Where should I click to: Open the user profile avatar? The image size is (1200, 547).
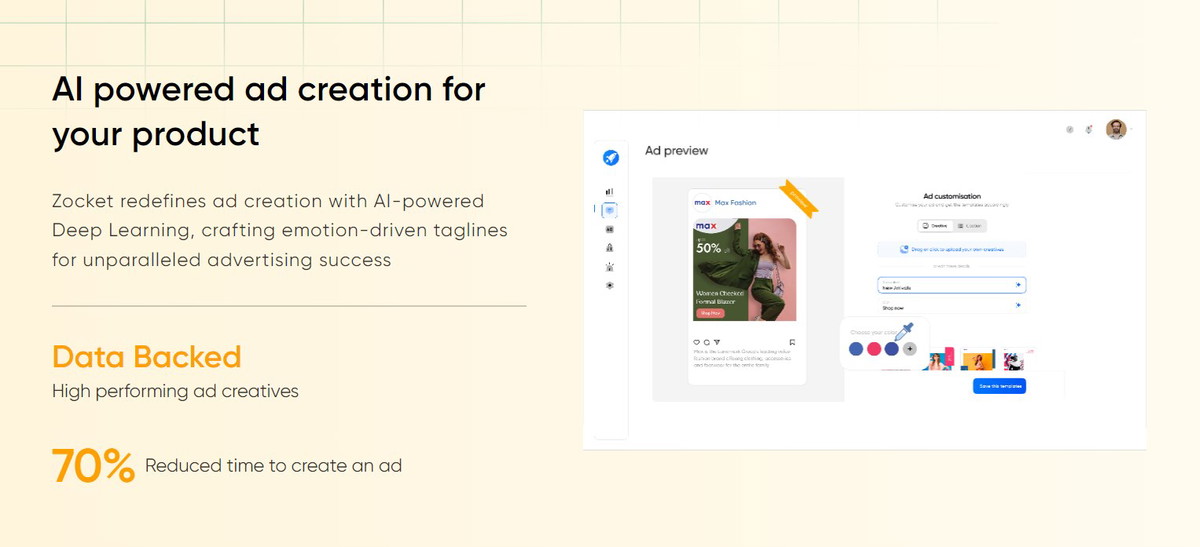[1116, 129]
